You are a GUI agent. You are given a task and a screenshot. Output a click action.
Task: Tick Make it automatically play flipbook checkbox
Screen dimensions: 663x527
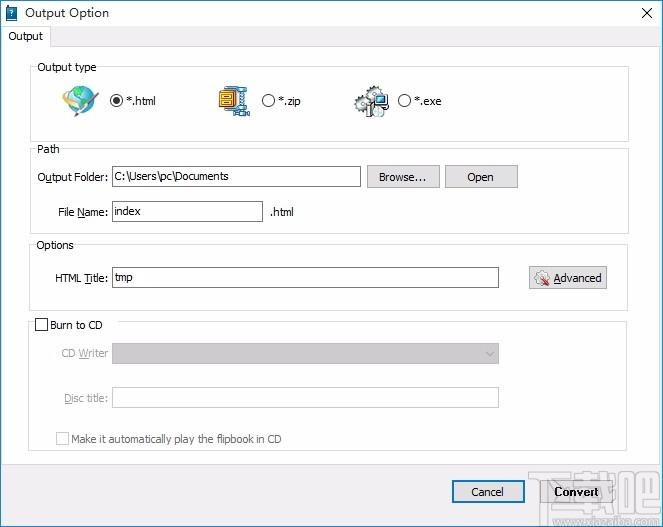point(62,439)
